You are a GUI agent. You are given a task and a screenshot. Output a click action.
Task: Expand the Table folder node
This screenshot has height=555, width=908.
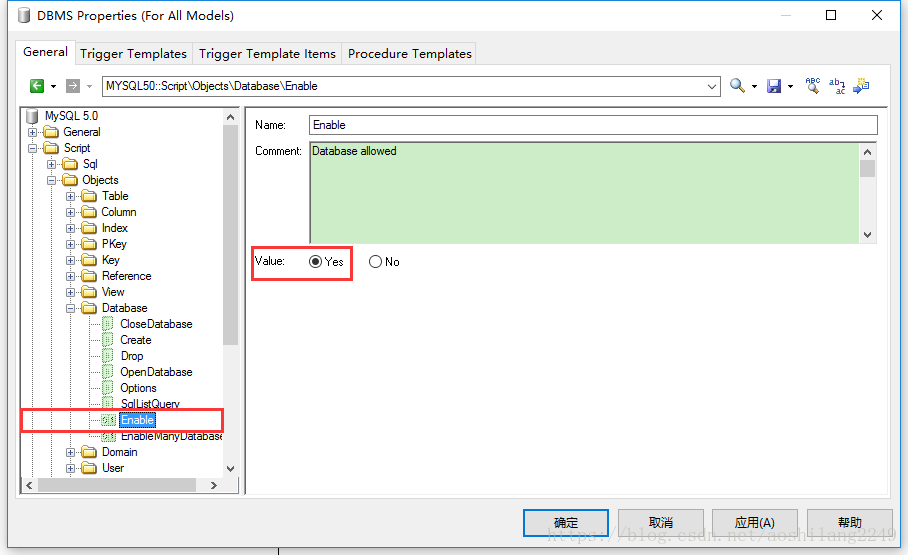(70, 196)
